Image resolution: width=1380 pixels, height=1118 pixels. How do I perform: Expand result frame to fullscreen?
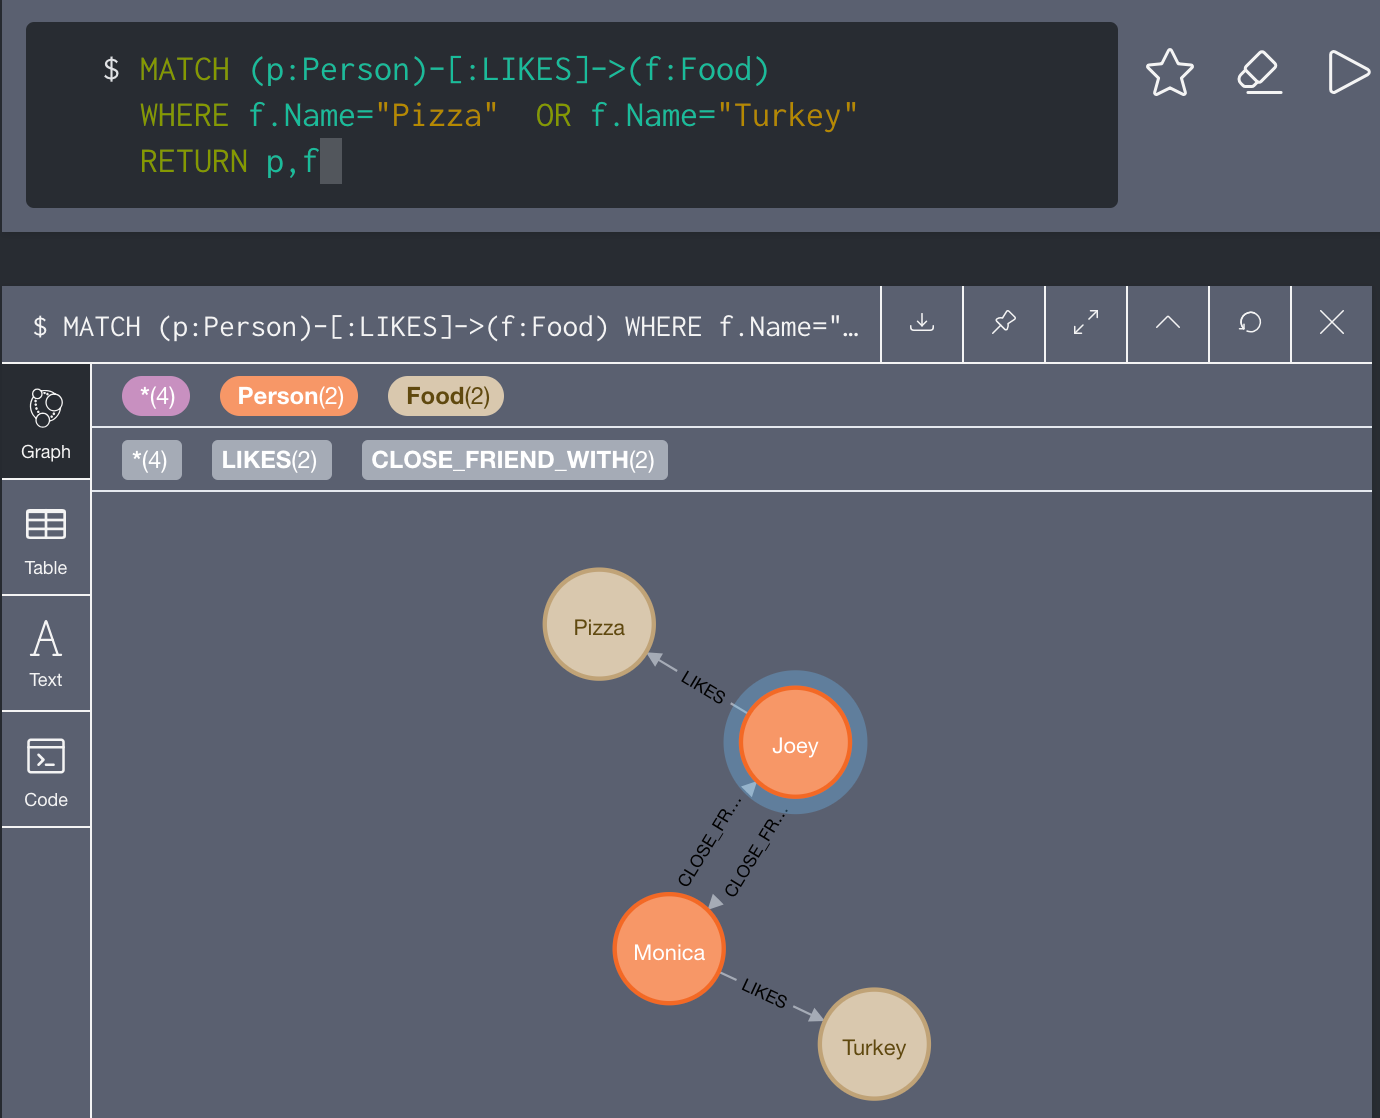tap(1086, 323)
